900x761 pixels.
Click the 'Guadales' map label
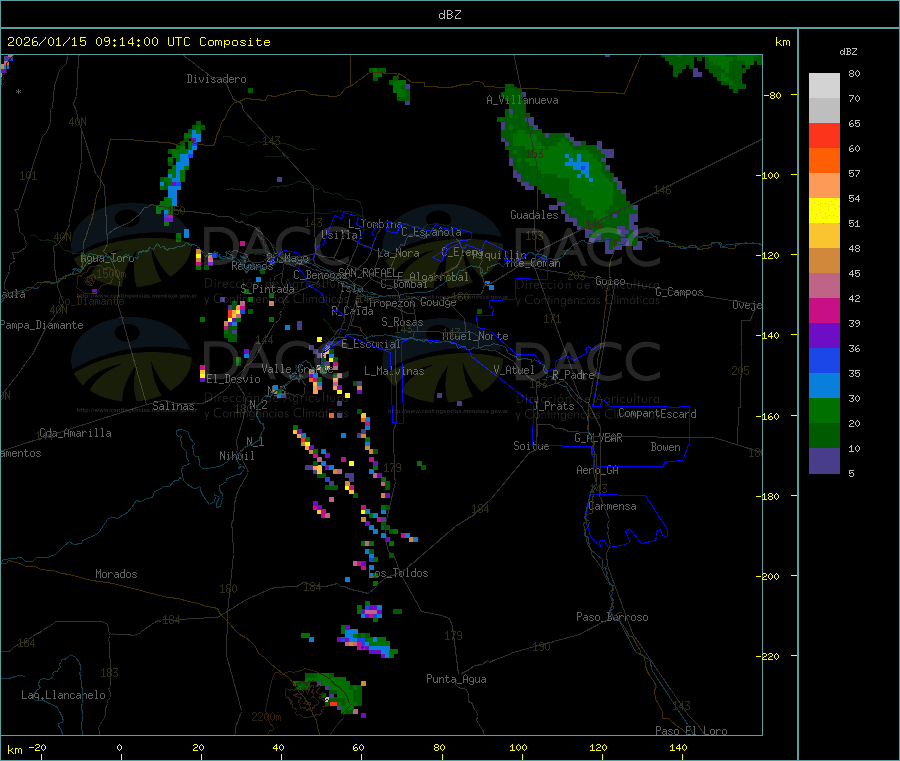coord(534,215)
